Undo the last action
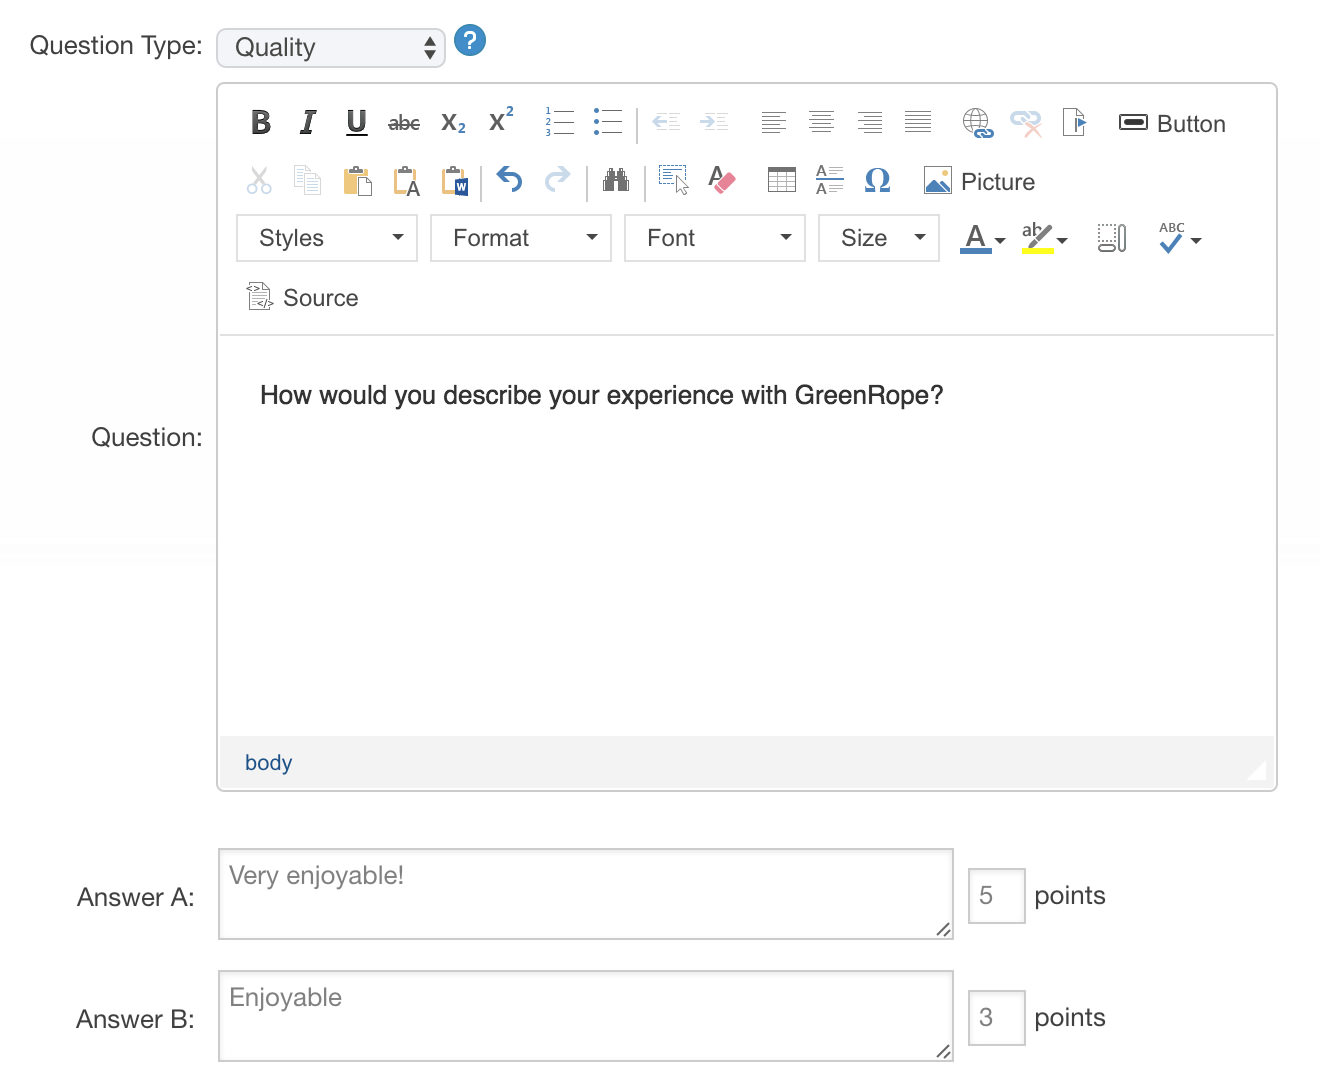The height and width of the screenshot is (1090, 1320). pos(509,180)
